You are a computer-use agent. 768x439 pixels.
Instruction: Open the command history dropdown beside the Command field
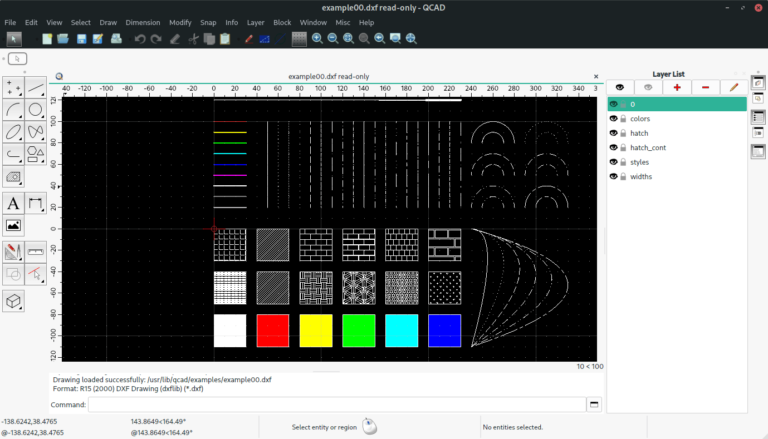[594, 404]
